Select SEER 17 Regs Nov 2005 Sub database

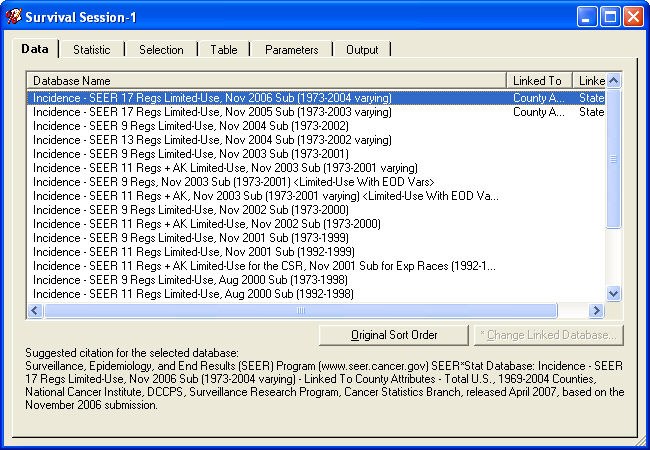point(212,113)
